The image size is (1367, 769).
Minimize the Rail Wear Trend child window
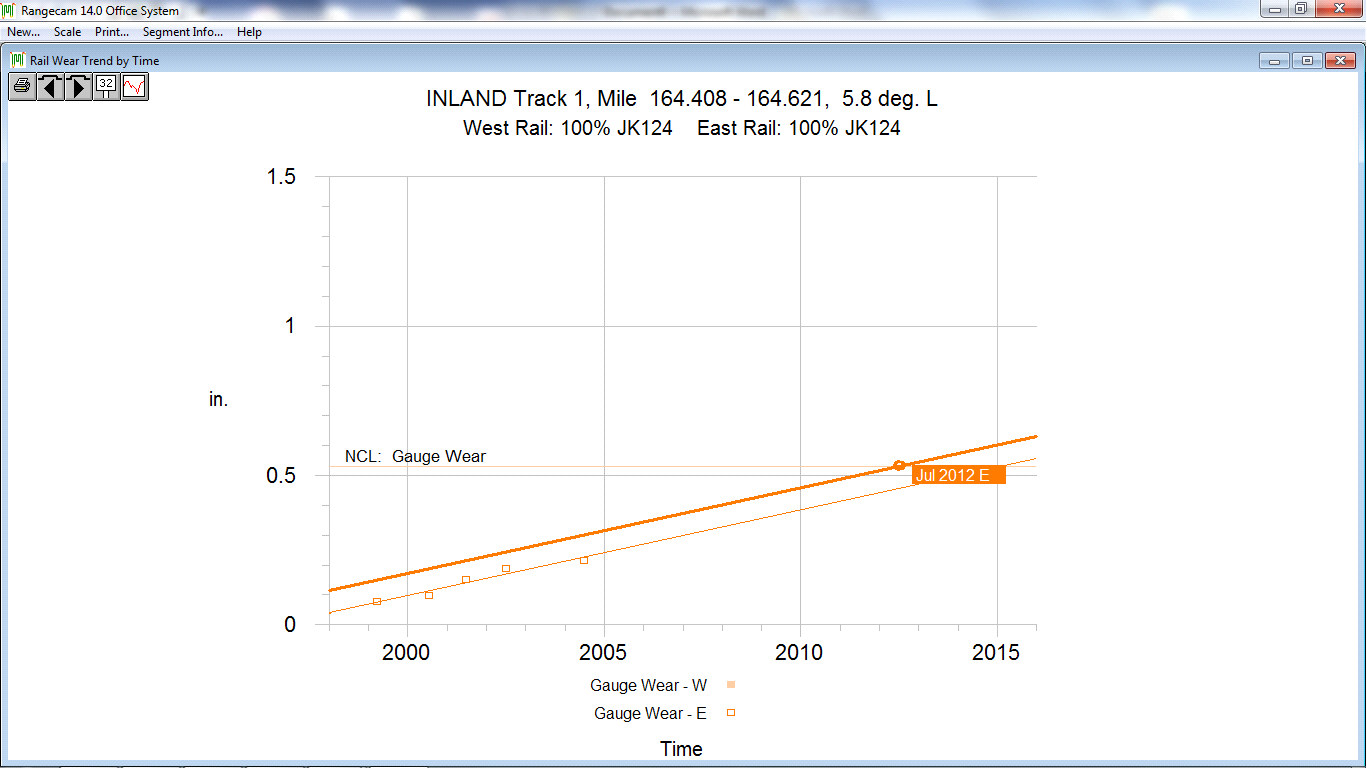click(1275, 61)
